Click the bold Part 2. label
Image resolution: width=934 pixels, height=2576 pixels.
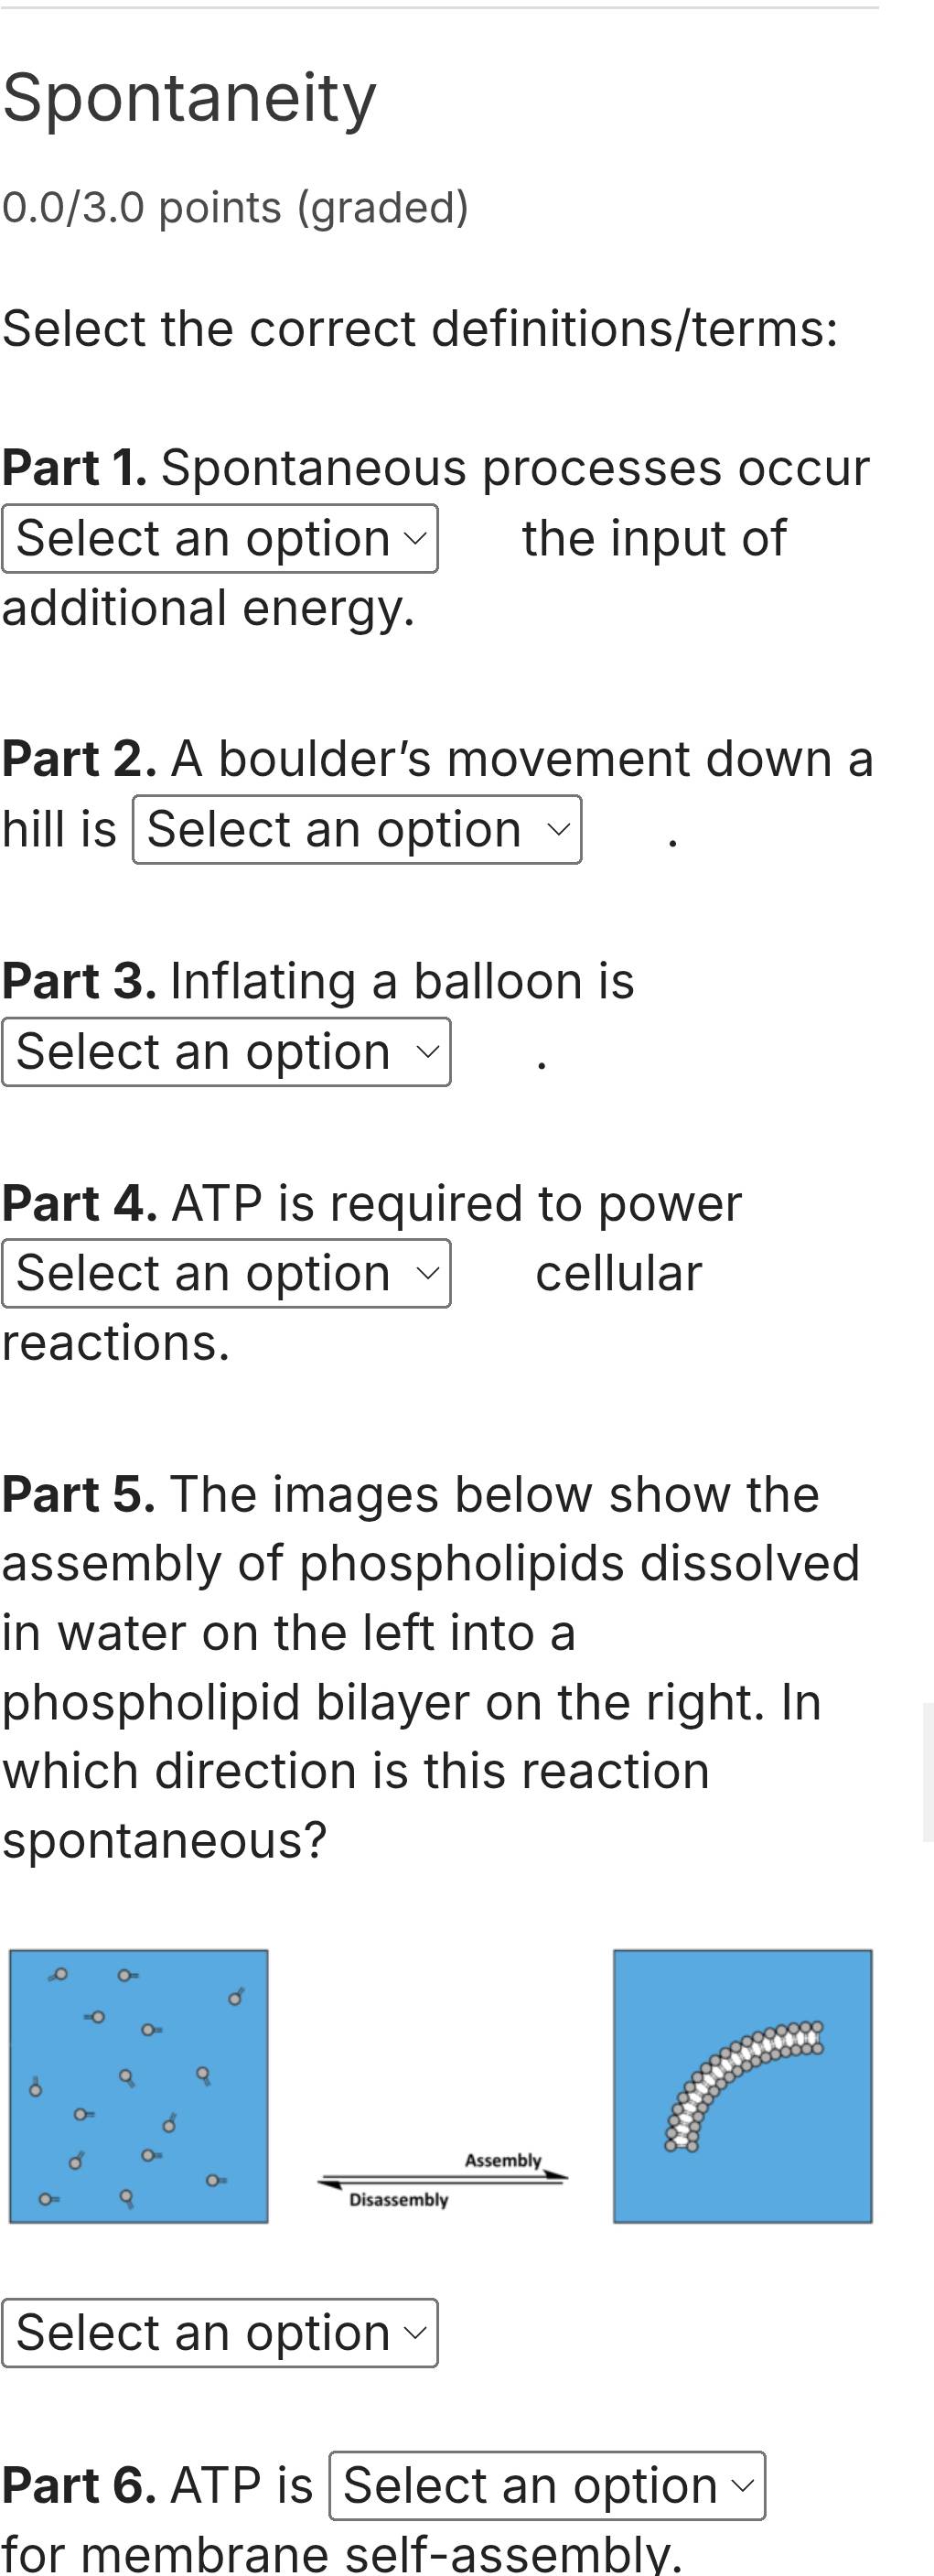pos(79,759)
